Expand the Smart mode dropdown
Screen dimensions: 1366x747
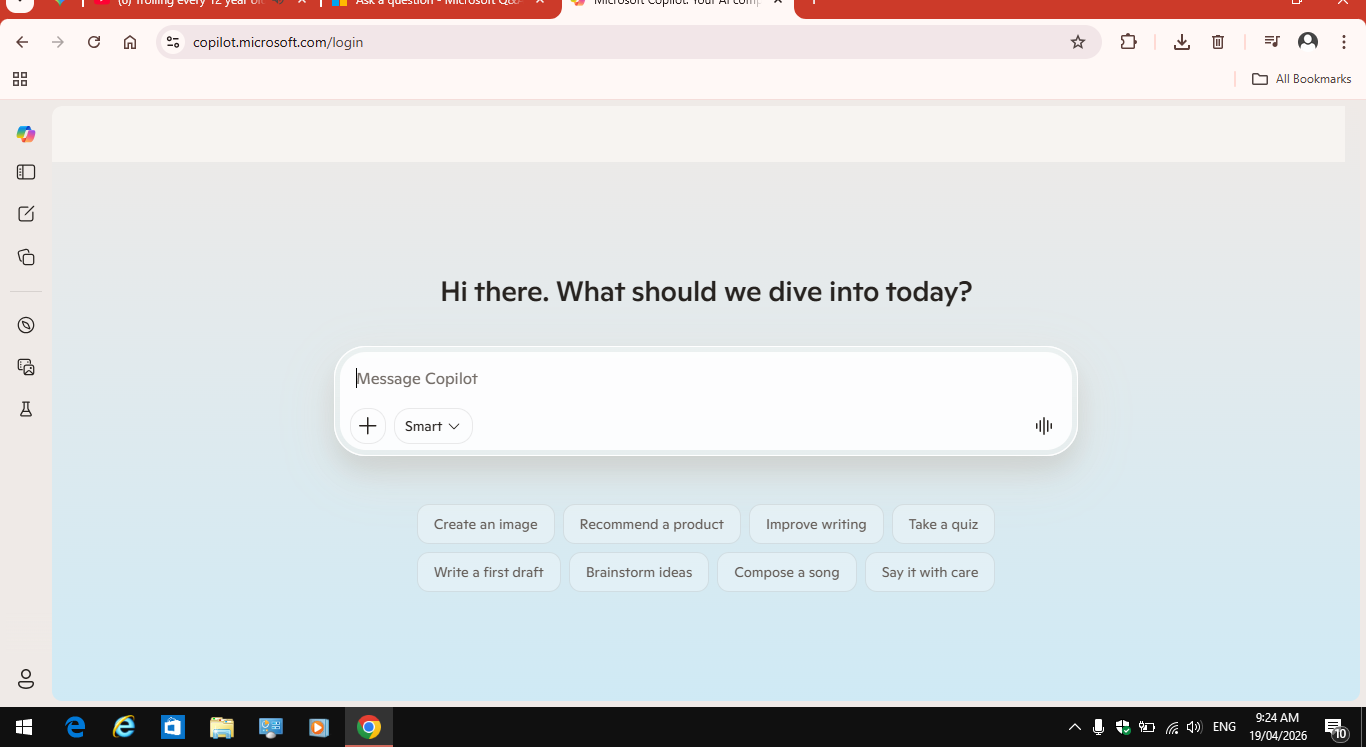point(433,426)
